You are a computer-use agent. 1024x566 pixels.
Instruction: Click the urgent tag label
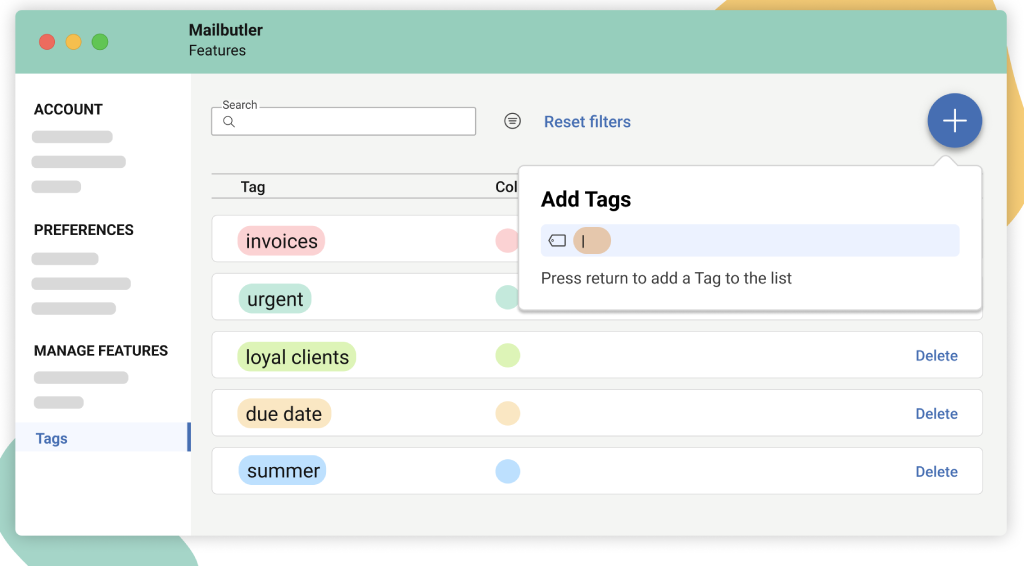pyautogui.click(x=275, y=299)
